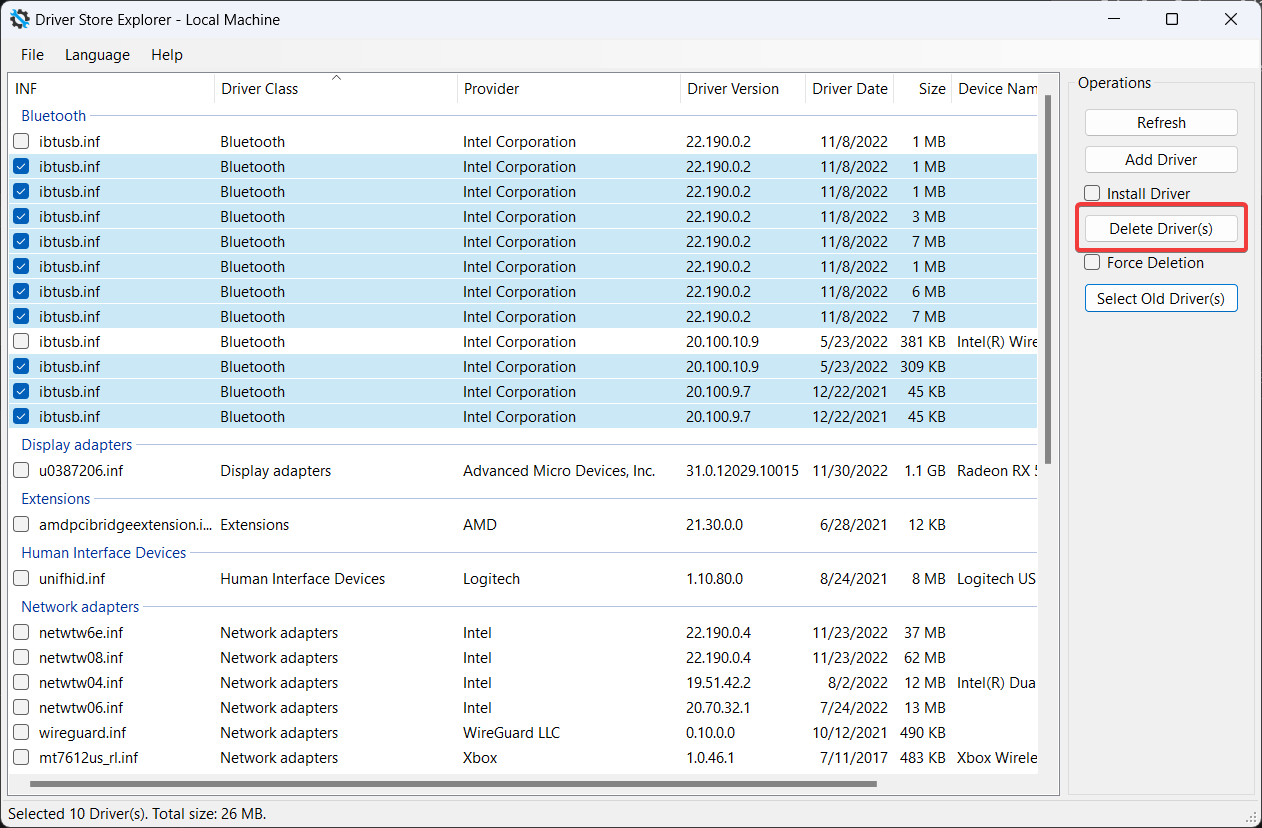Click the 'Human Interface Devices' driver class cell
The image size is (1262, 828).
(303, 579)
